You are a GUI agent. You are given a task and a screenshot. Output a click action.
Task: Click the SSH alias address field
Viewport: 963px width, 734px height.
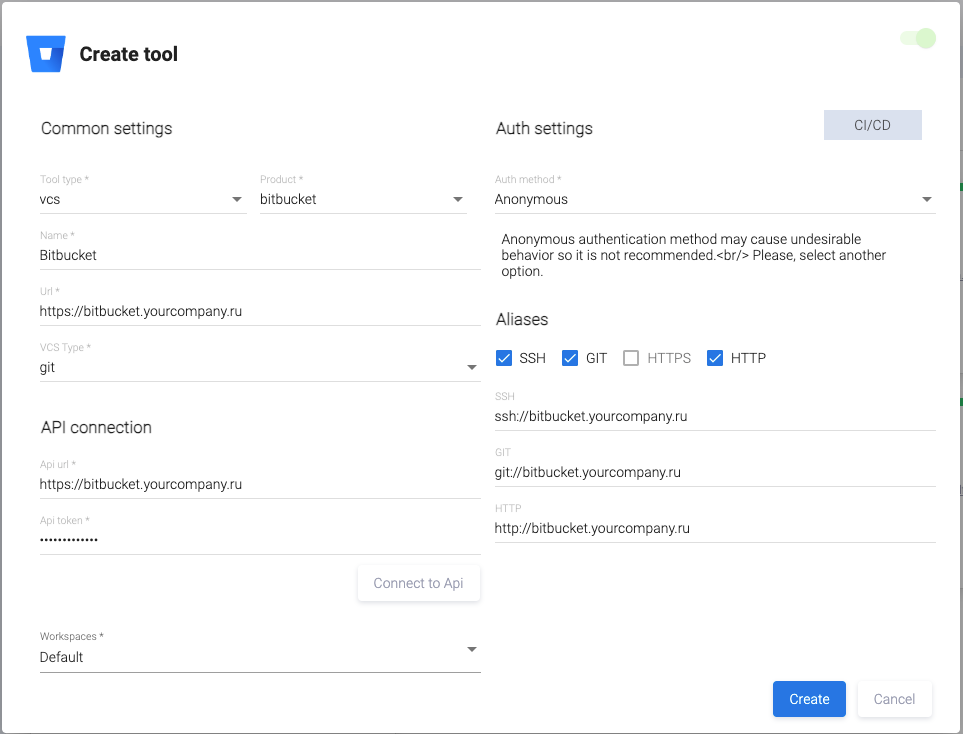coord(714,417)
